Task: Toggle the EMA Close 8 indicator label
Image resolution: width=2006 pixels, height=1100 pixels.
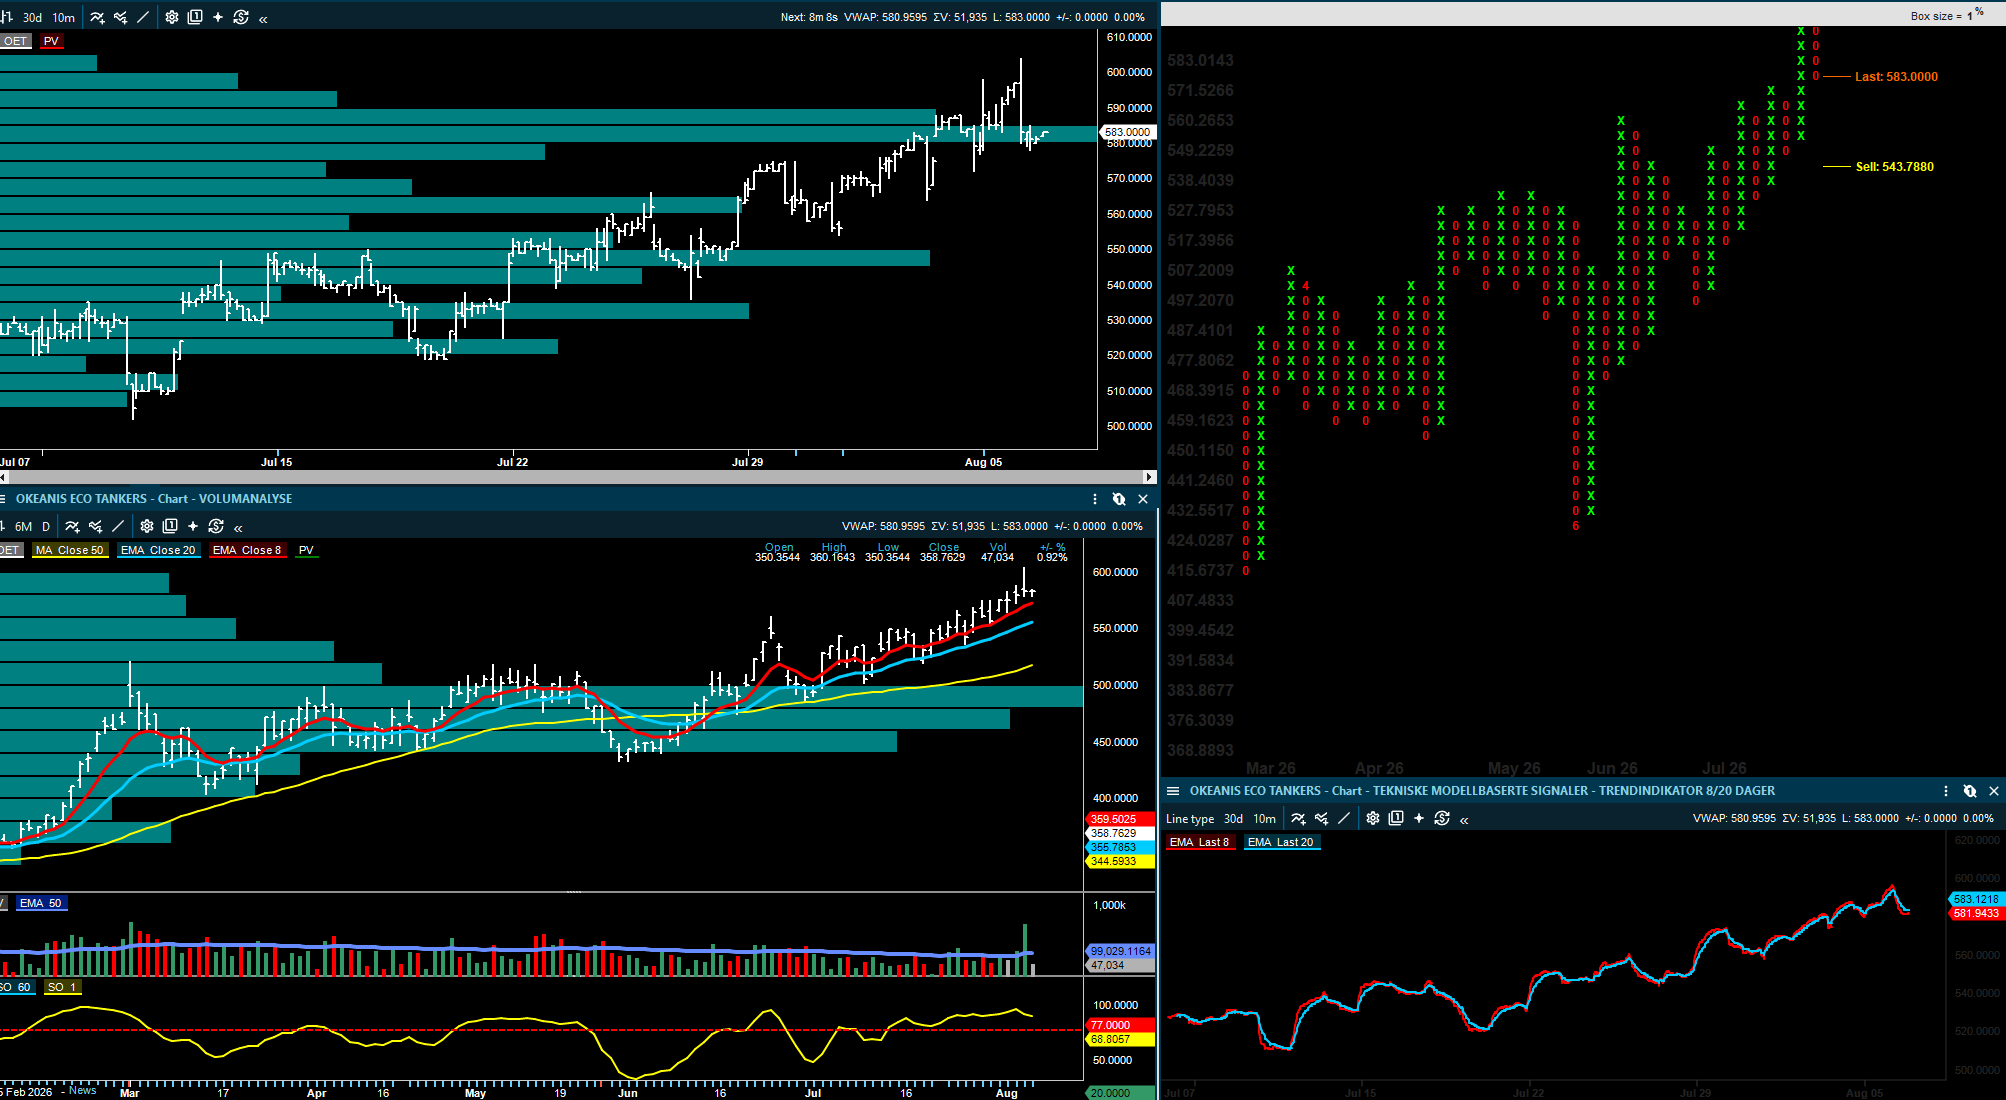Action: 247,550
